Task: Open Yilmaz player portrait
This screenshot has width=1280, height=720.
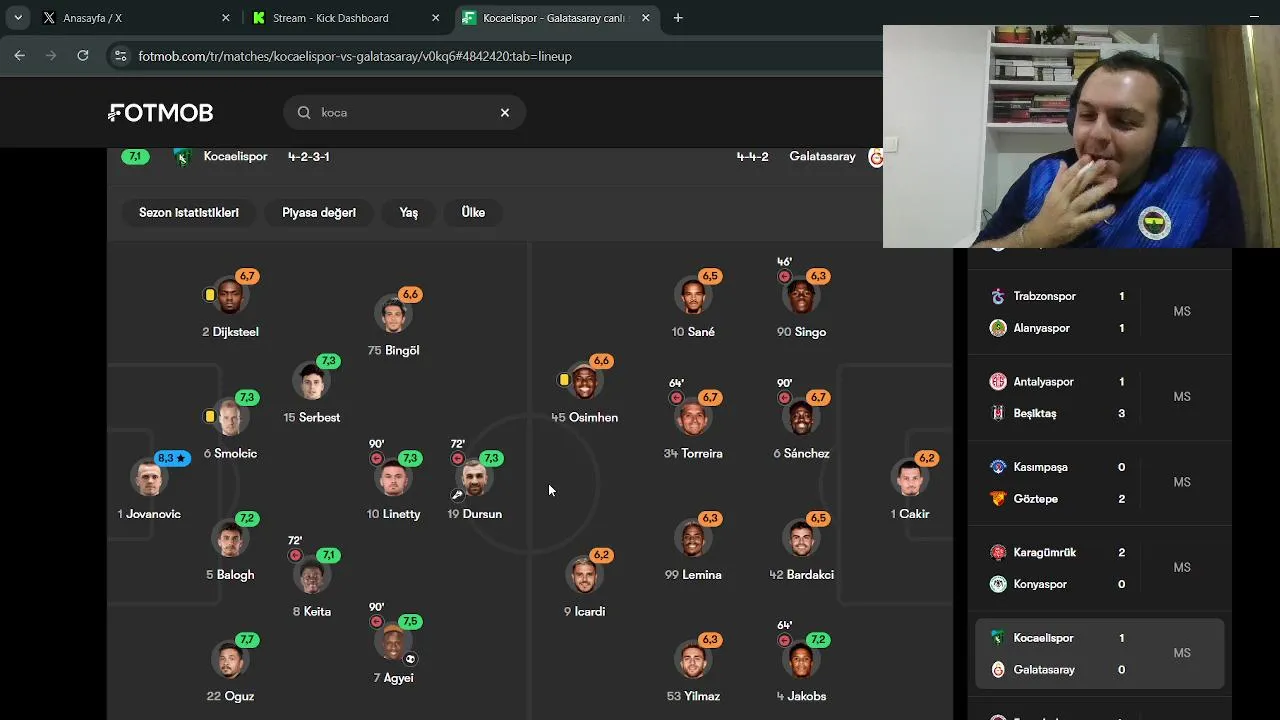Action: tap(692, 662)
